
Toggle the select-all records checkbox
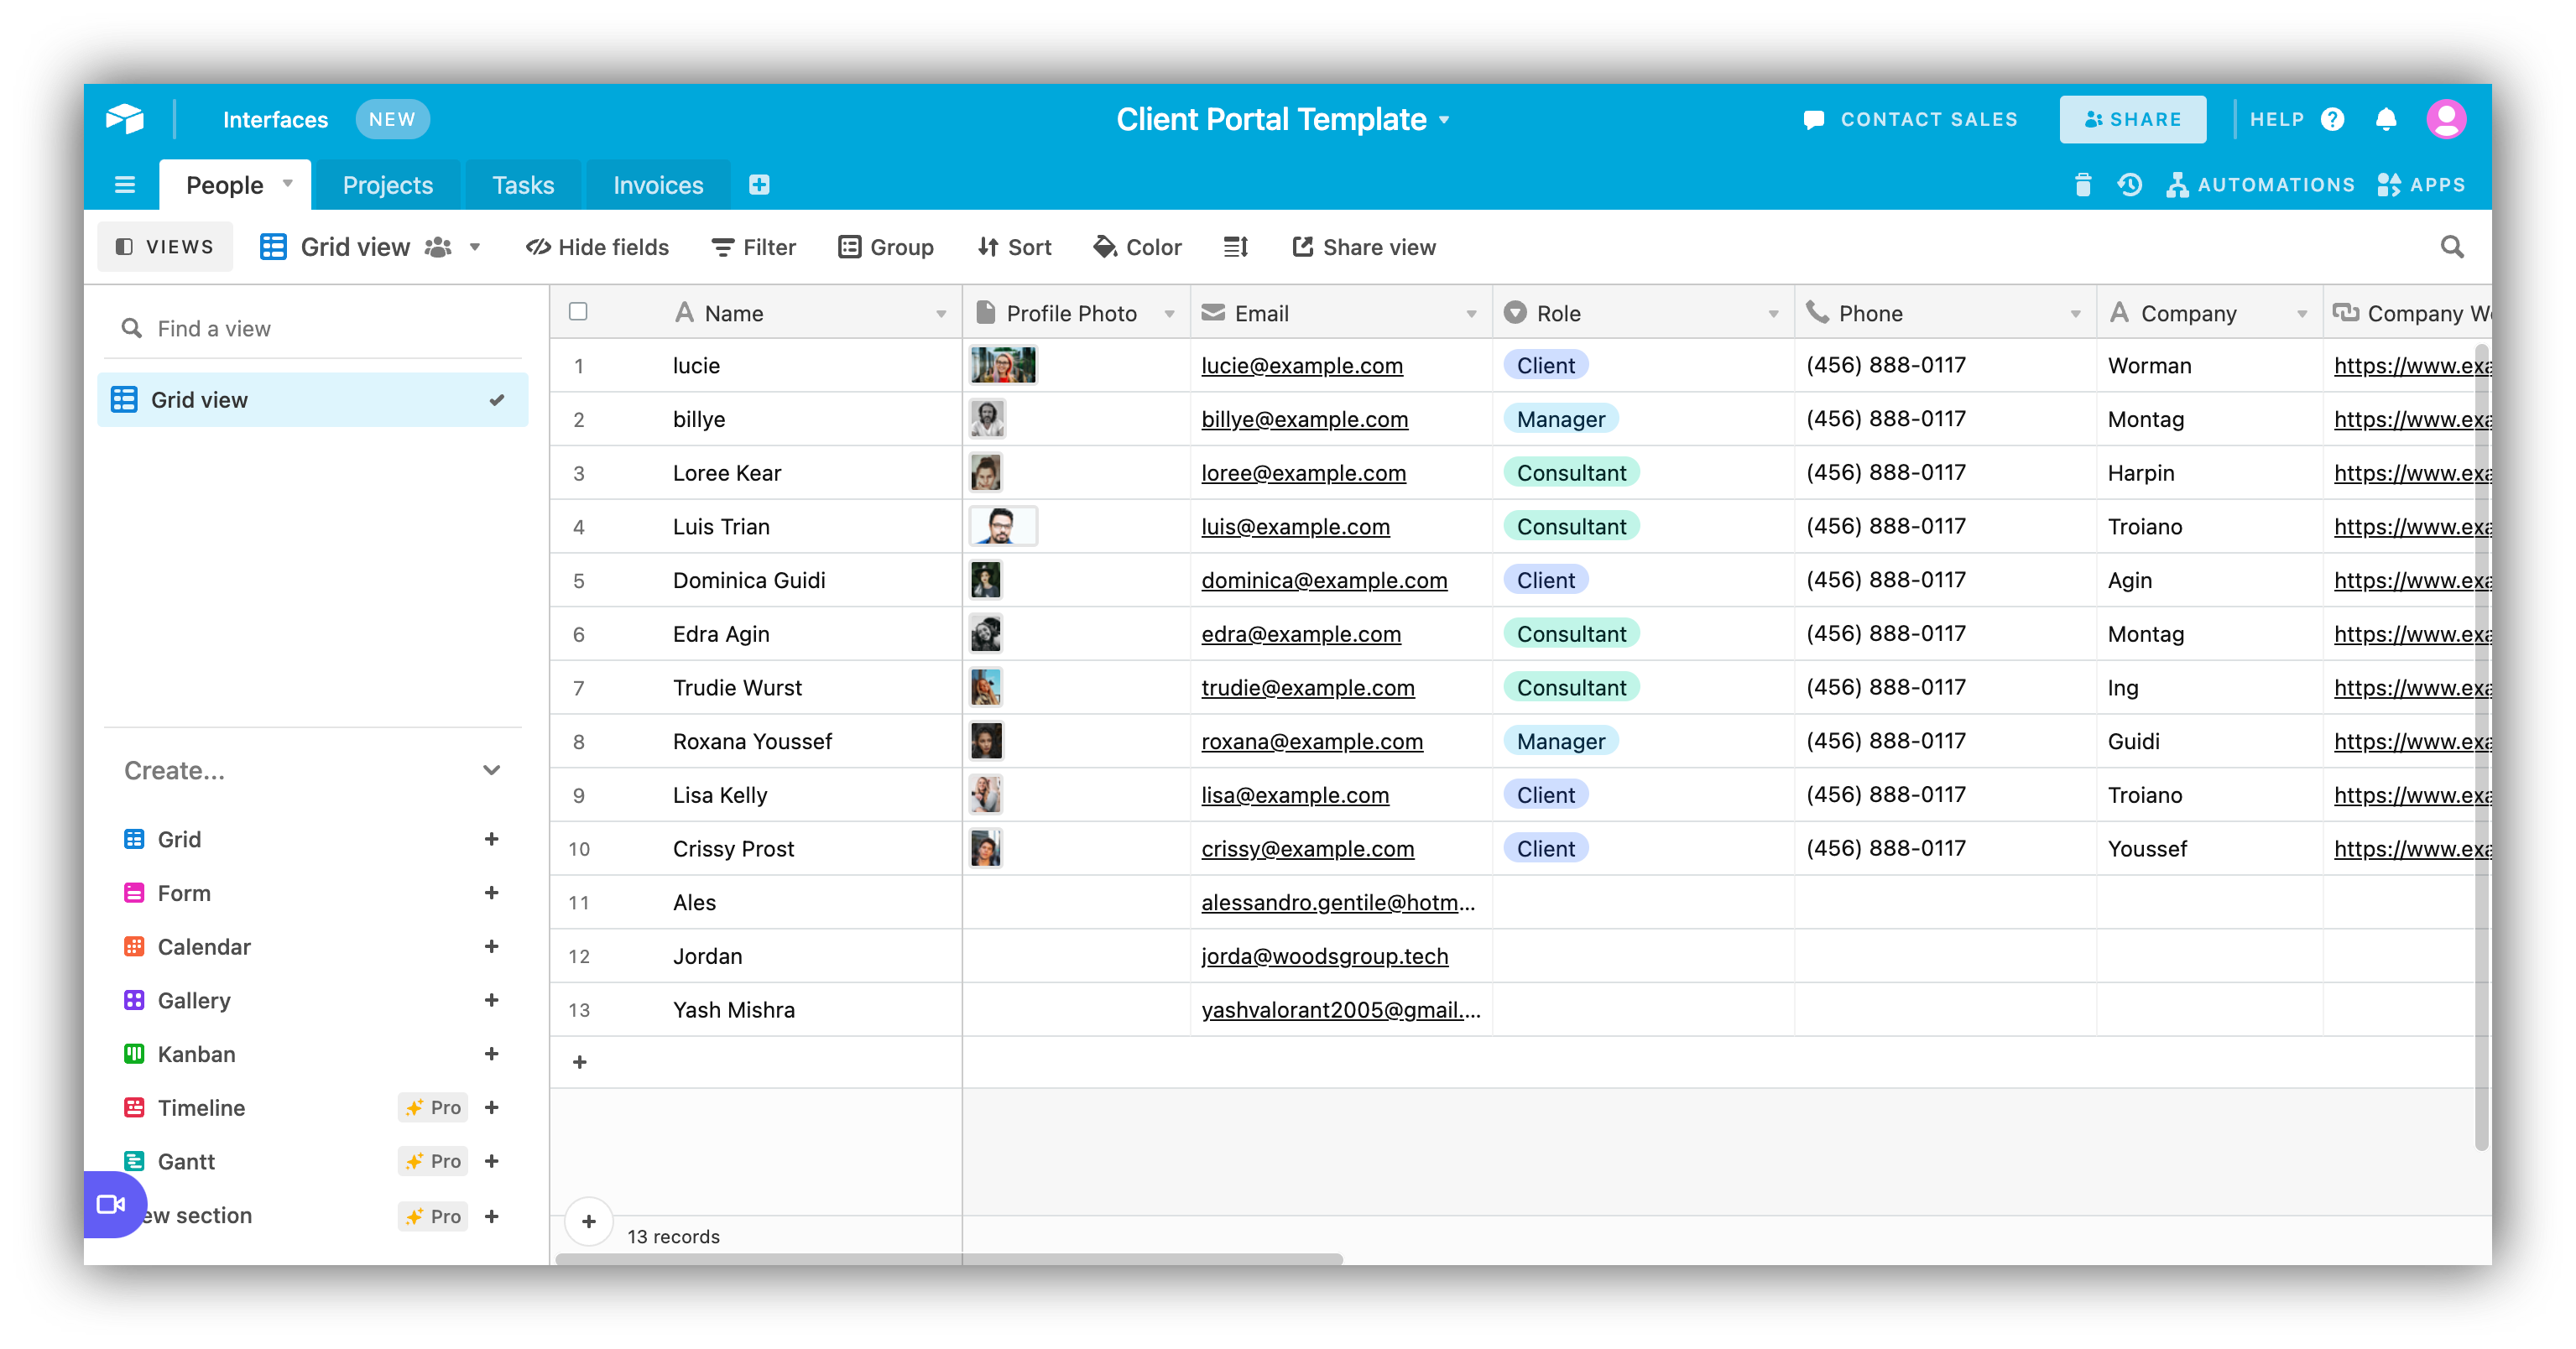point(579,311)
